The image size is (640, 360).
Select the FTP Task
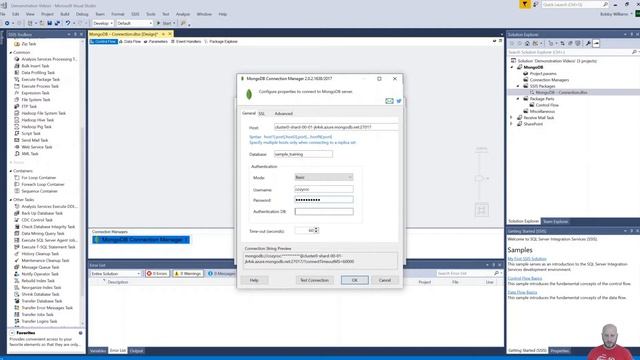[29, 107]
